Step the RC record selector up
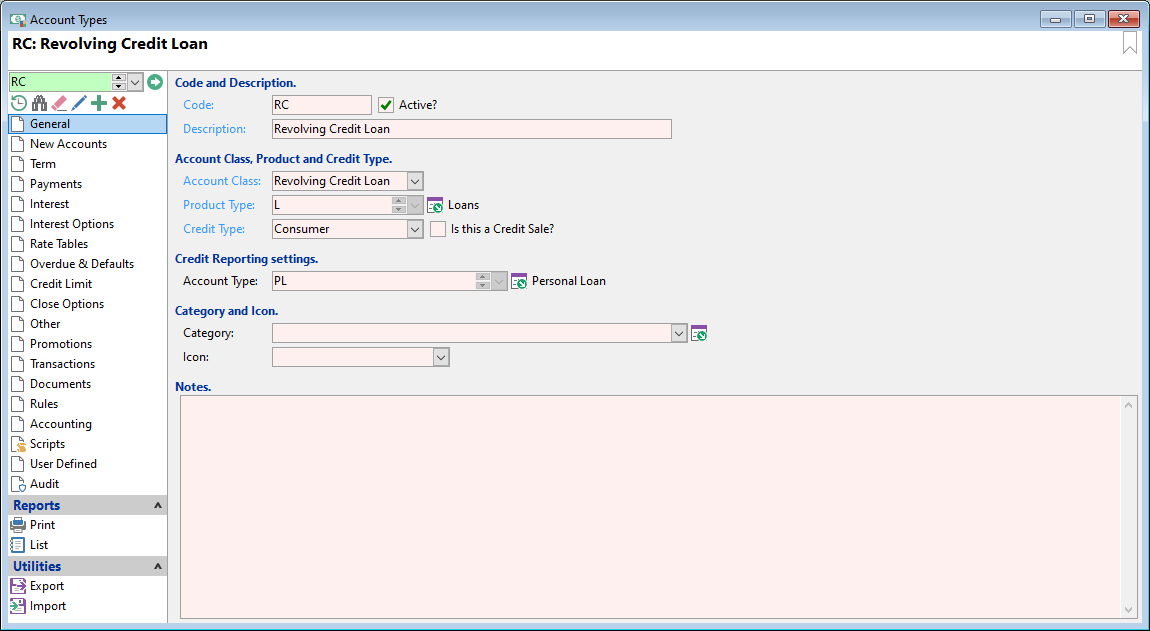Screen dimensions: 1150x631 pyautogui.click(x=119, y=78)
